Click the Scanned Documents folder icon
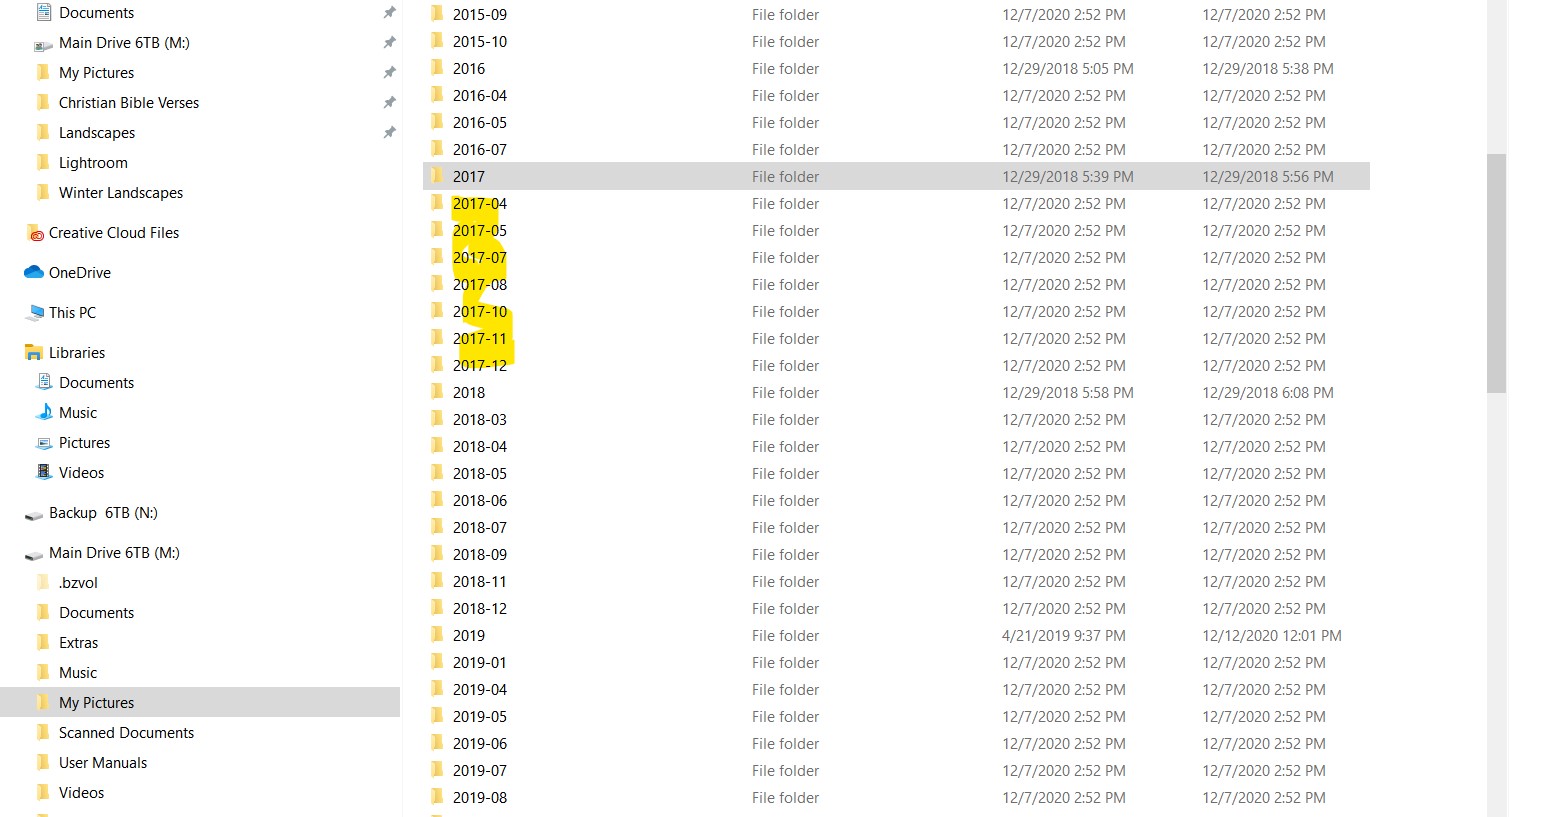The image size is (1556, 817). pyautogui.click(x=43, y=732)
